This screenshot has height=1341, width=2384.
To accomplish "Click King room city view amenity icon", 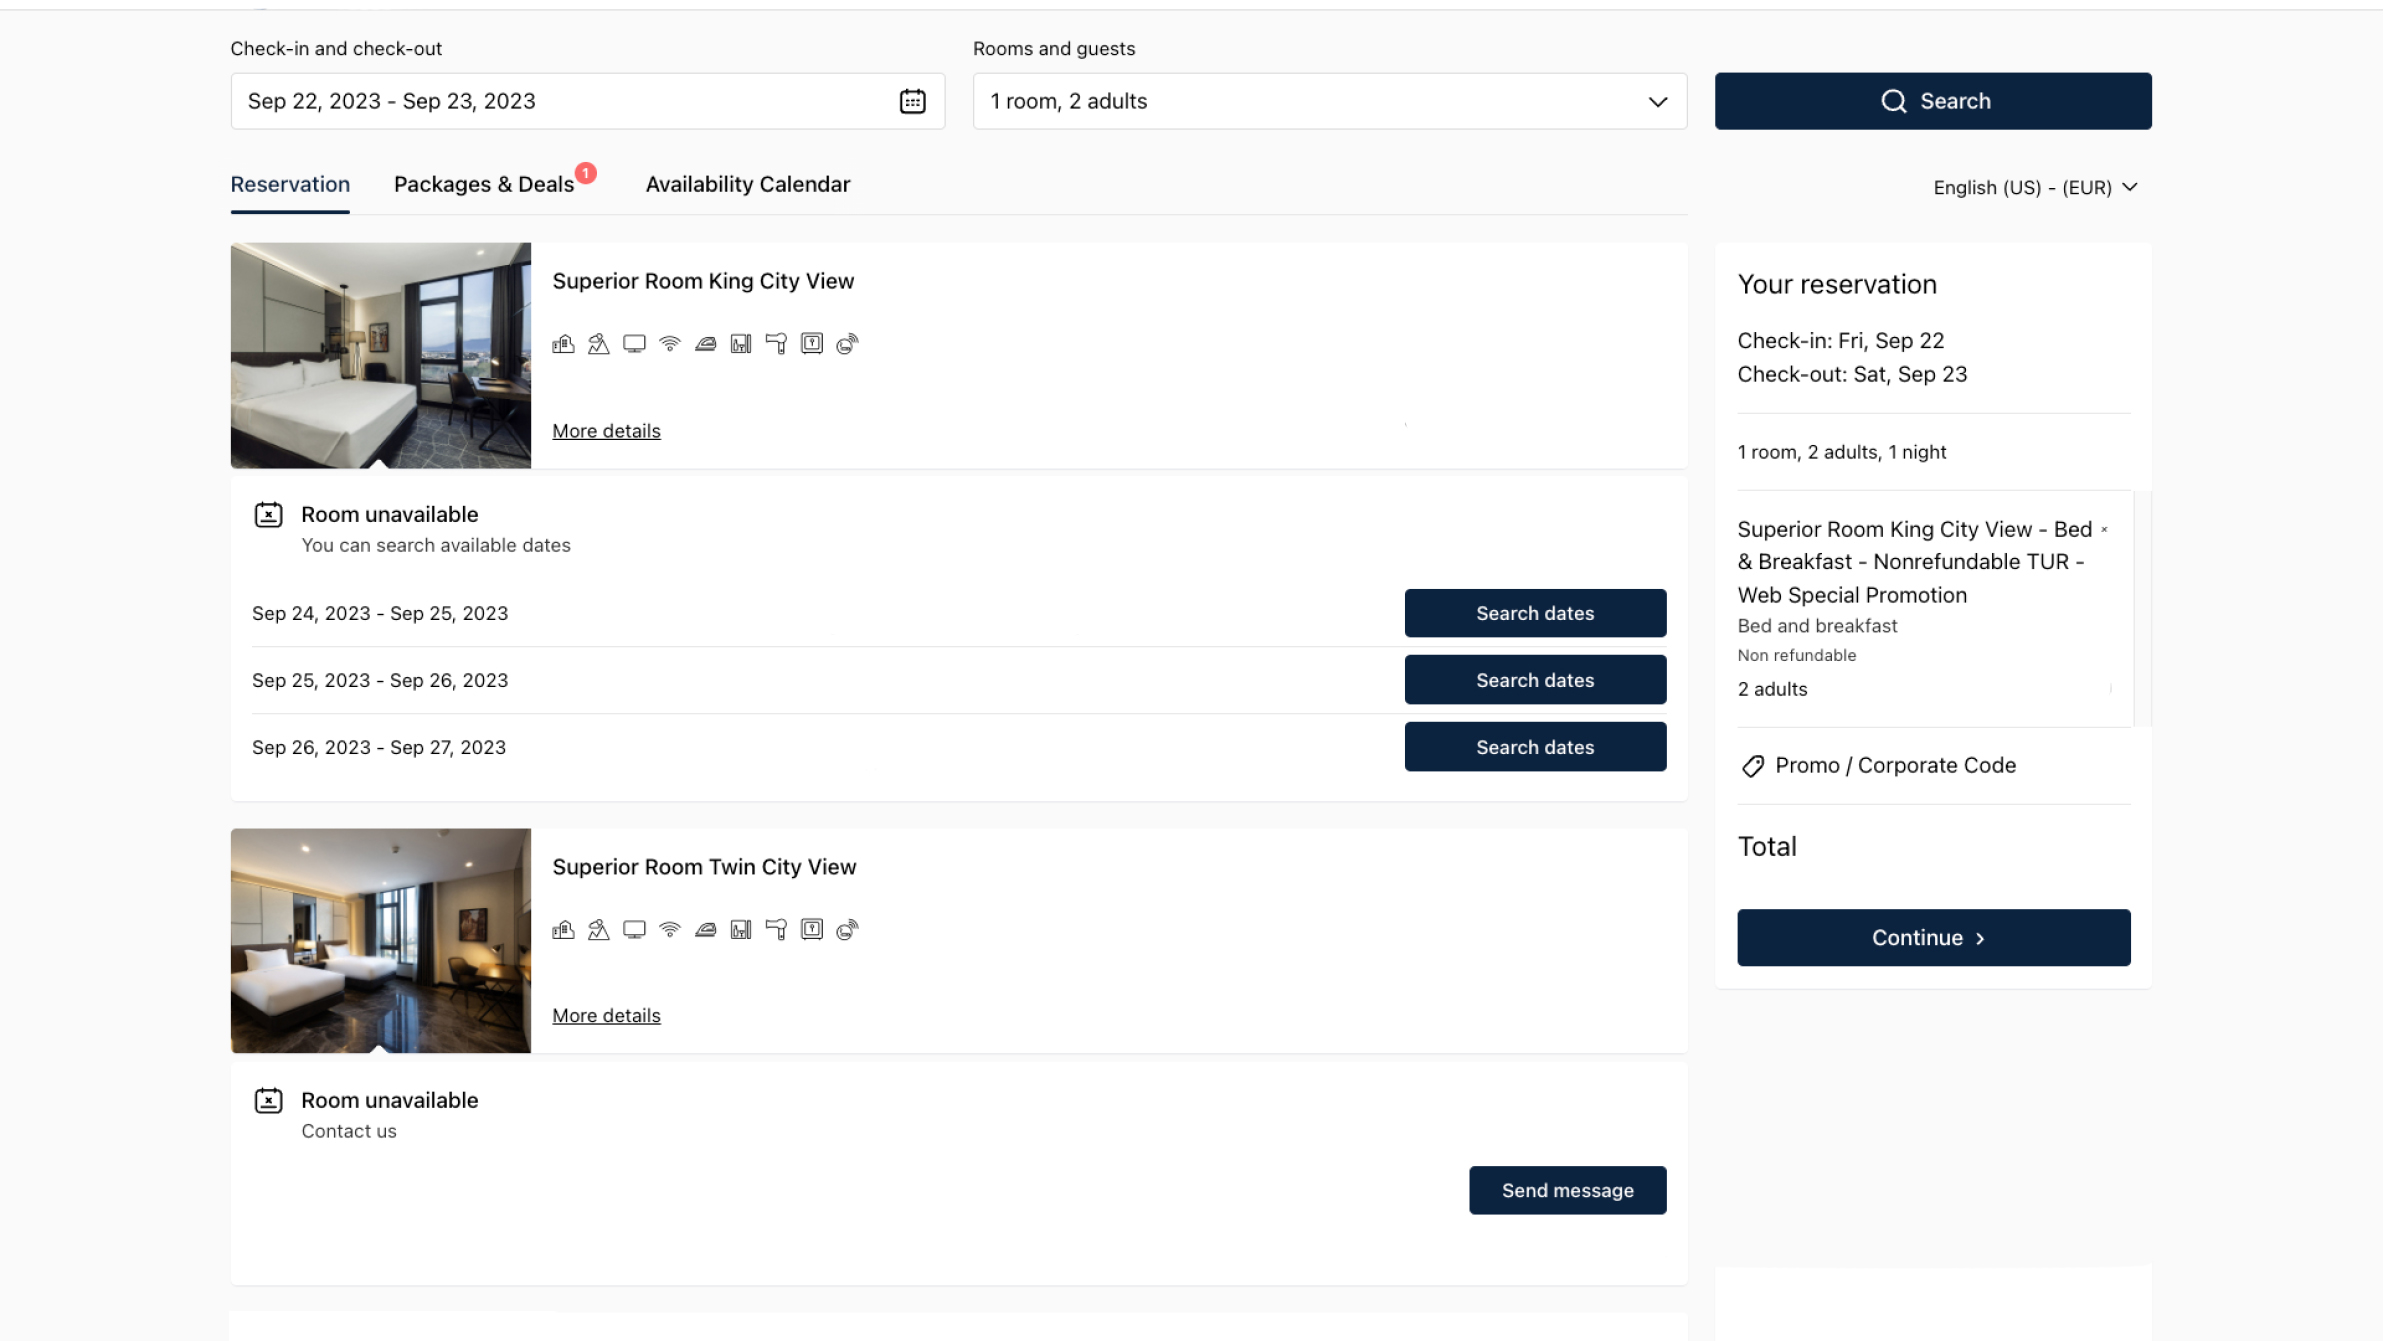I will (x=563, y=344).
